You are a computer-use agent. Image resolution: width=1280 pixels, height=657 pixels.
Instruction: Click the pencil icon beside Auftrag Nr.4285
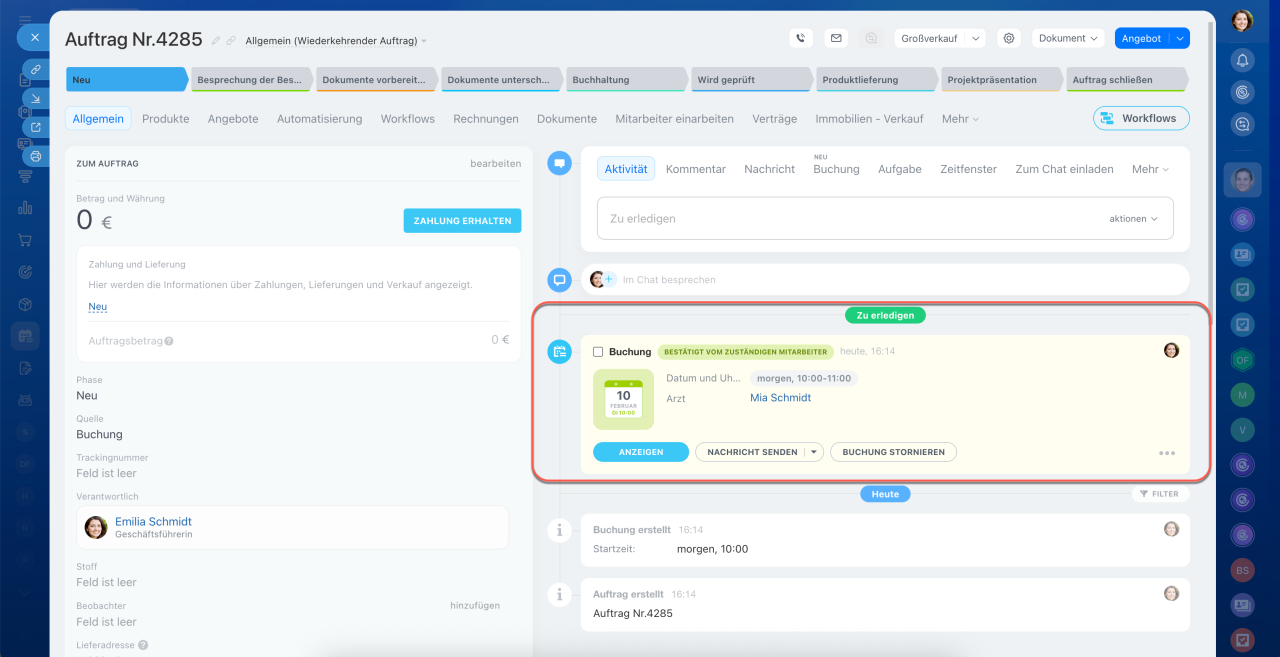(216, 41)
